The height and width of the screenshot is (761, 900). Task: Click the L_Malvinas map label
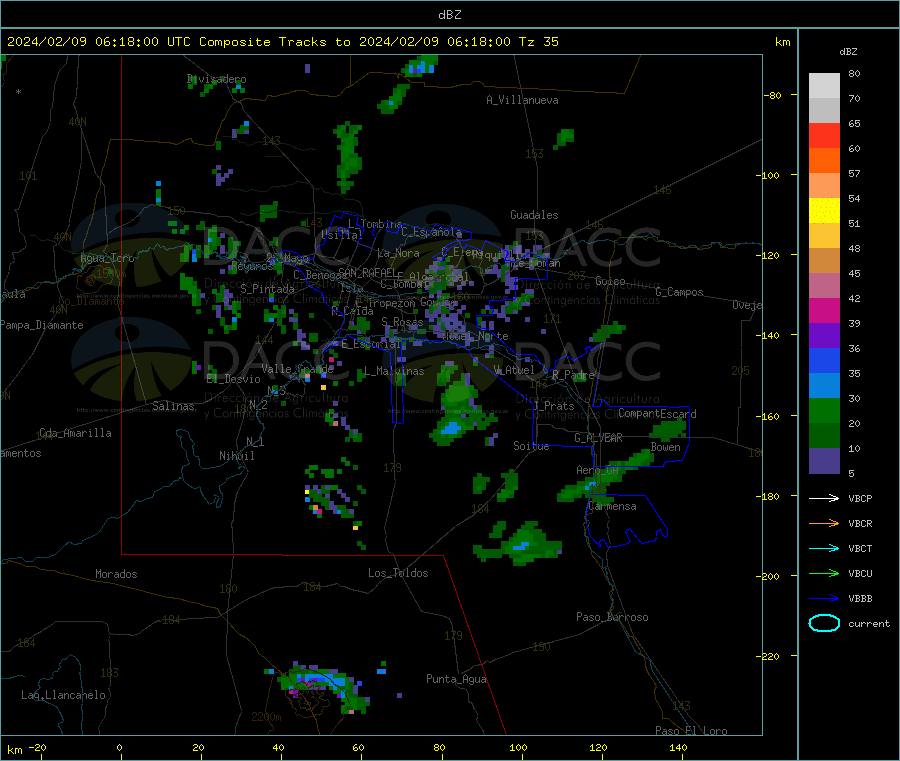coord(394,371)
